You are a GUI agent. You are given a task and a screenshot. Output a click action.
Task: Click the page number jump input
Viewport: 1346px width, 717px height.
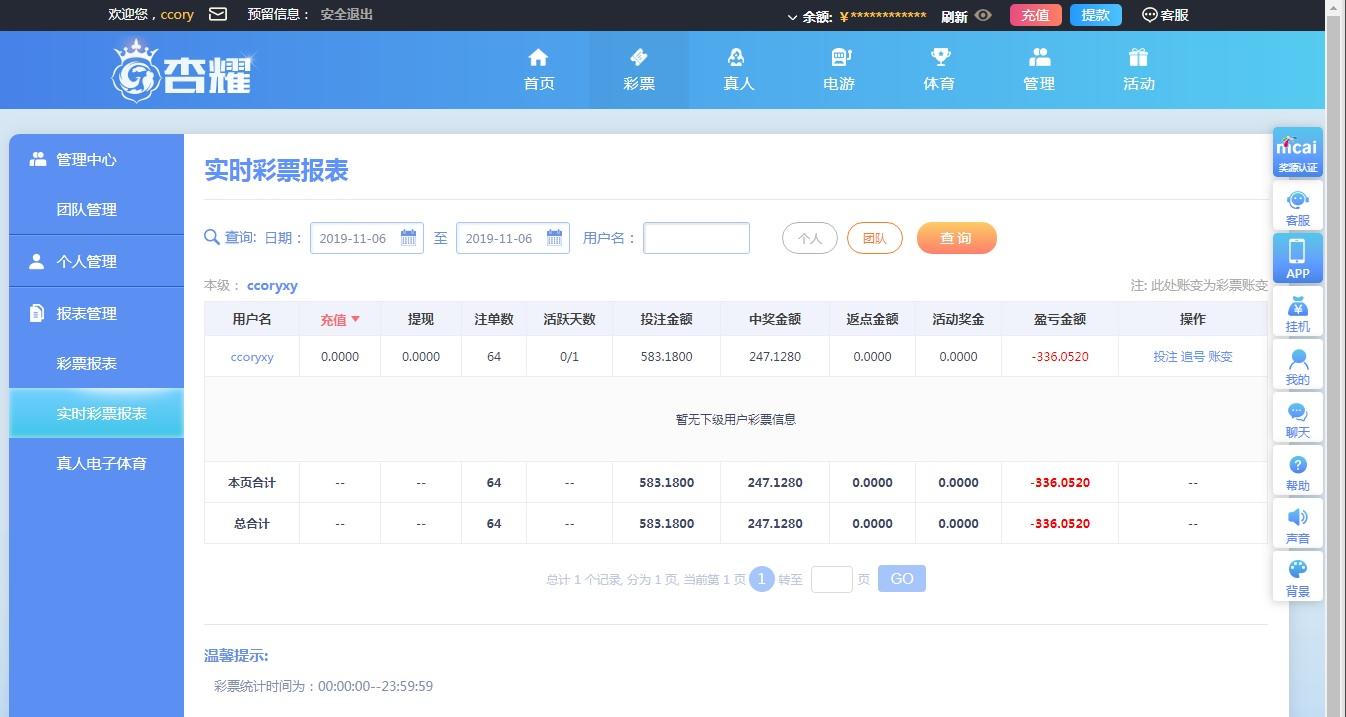coord(832,579)
